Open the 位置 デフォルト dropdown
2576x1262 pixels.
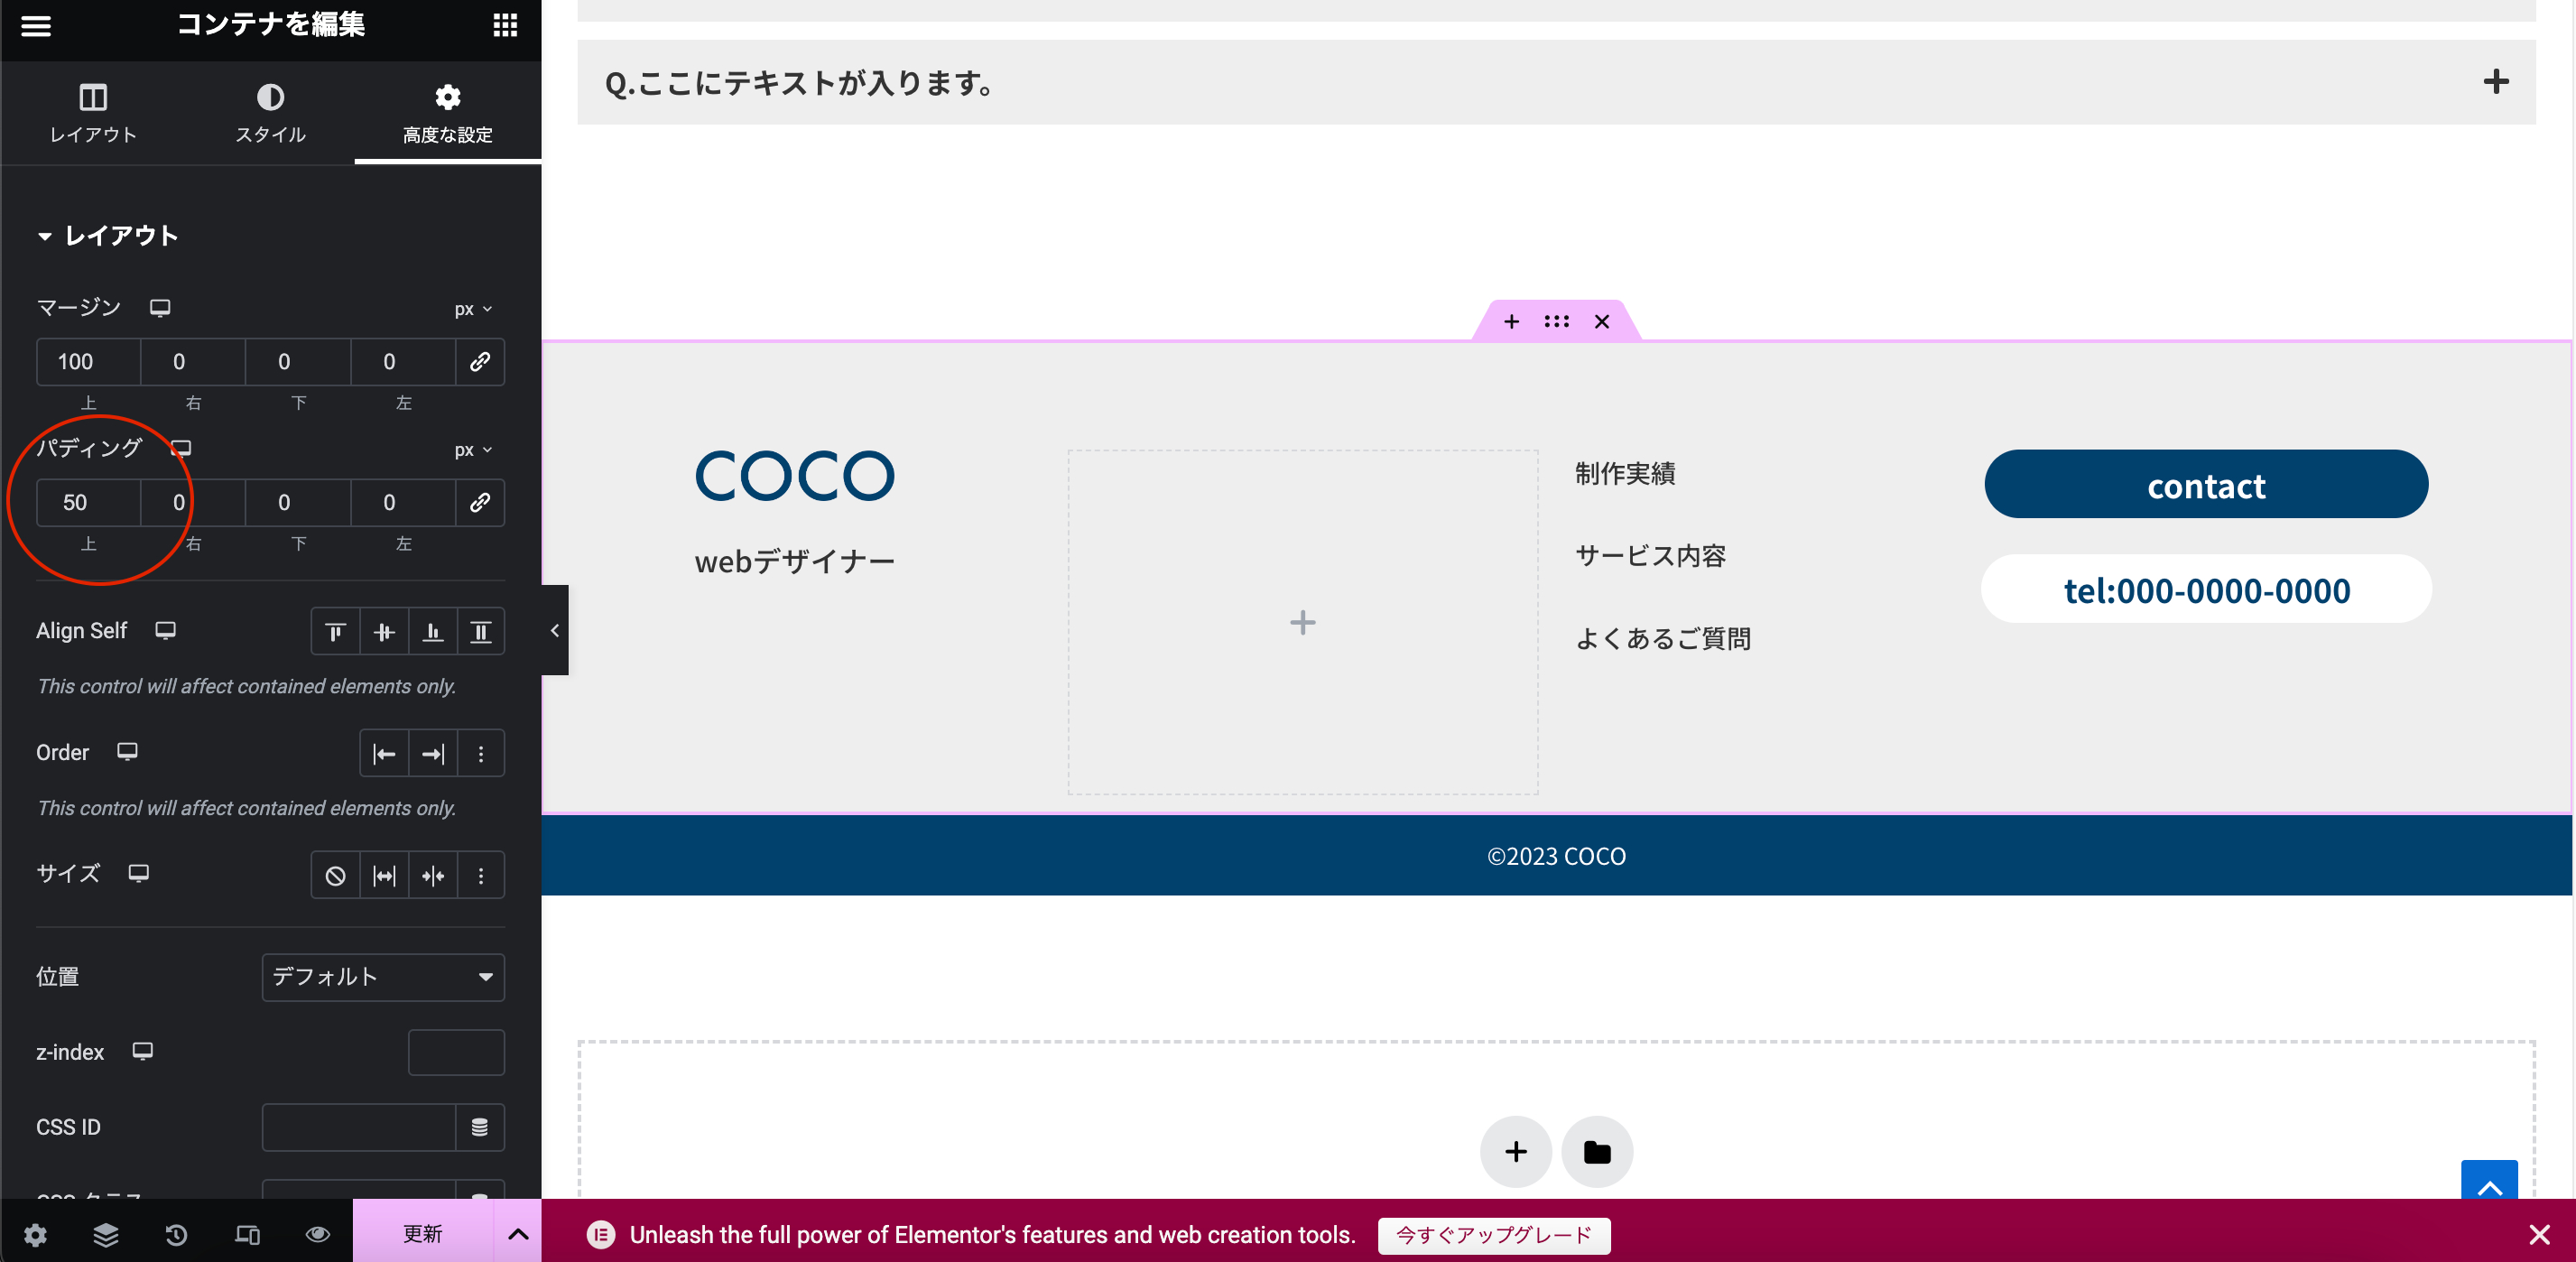coord(383,976)
